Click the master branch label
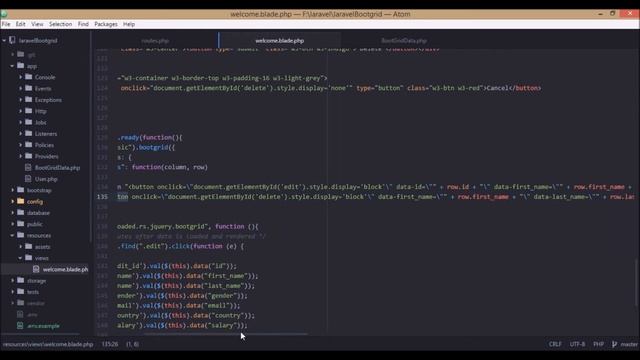The image size is (640, 360). [x=629, y=344]
